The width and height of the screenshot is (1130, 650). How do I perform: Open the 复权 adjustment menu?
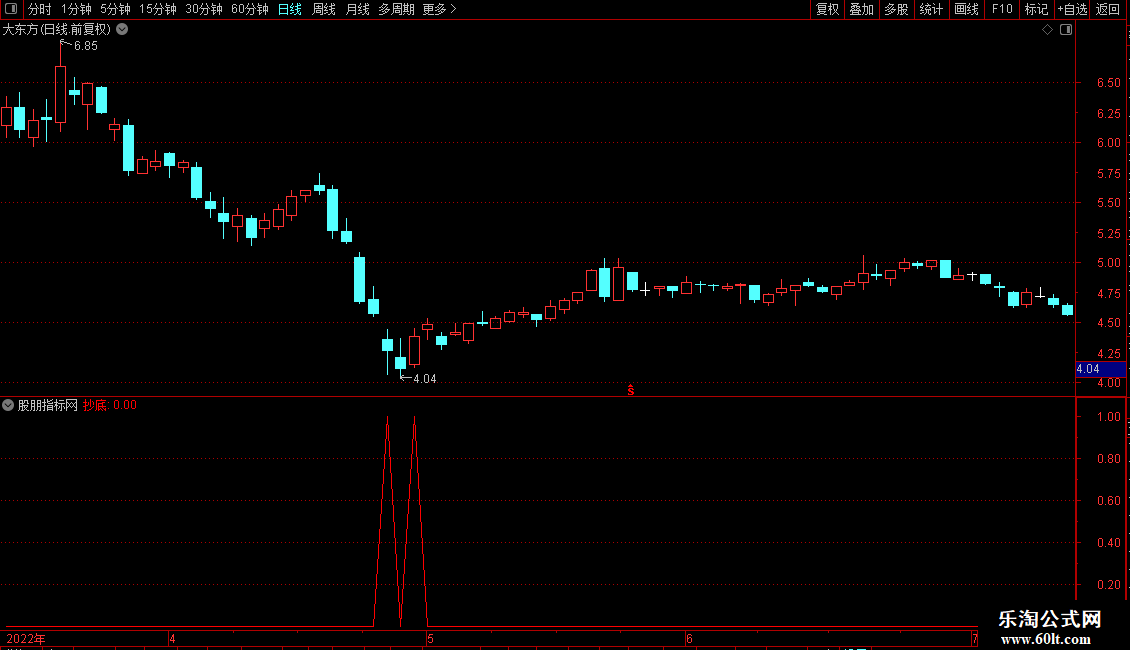pos(827,9)
